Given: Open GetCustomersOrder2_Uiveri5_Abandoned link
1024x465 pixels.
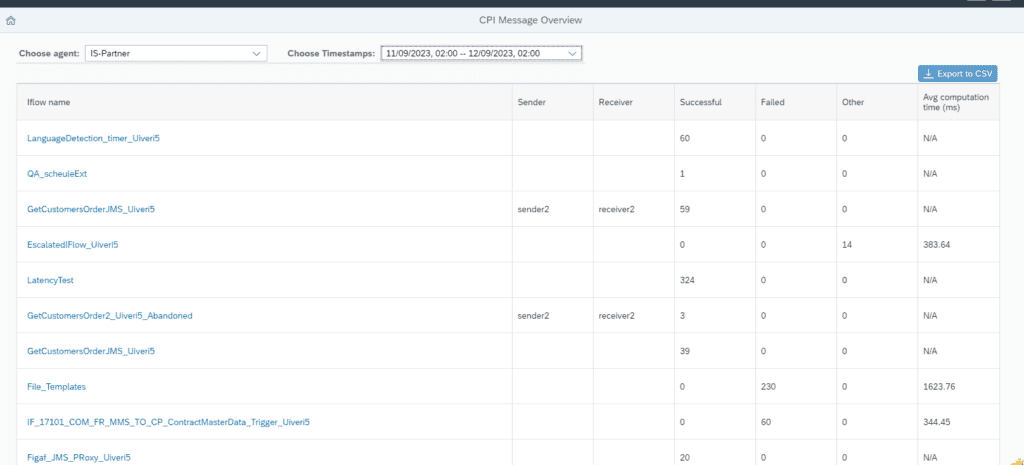Looking at the screenshot, I should (x=110, y=315).
